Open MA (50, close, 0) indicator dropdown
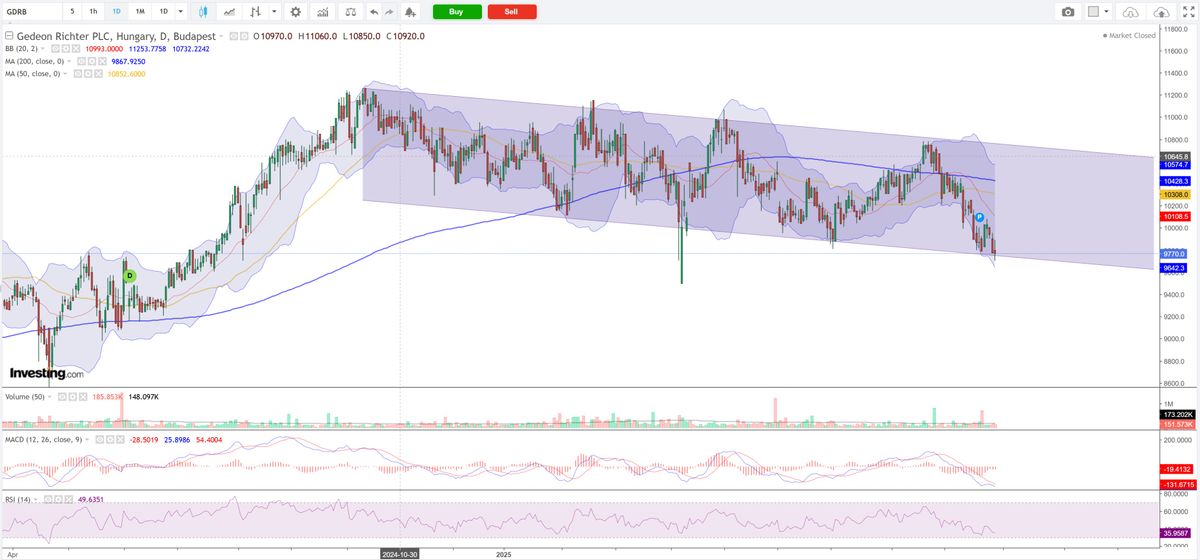The height and width of the screenshot is (560, 1200). point(66,73)
